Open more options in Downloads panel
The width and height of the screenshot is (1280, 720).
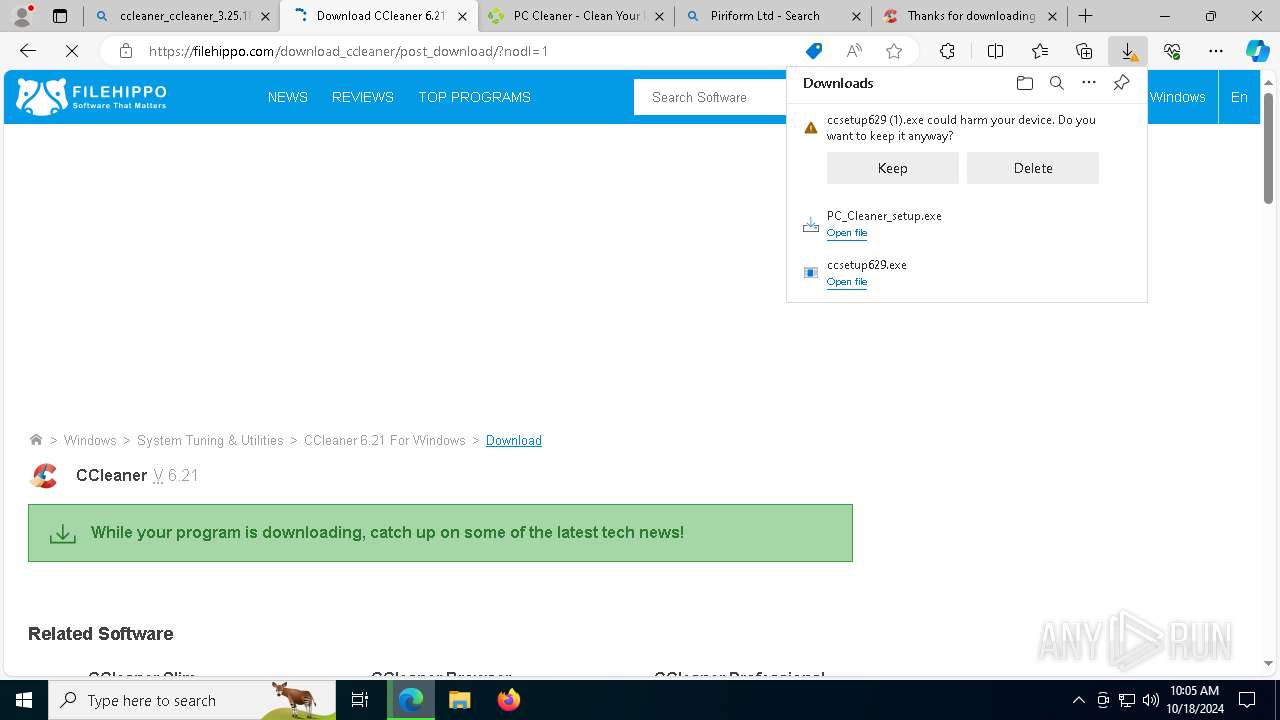click(x=1089, y=83)
